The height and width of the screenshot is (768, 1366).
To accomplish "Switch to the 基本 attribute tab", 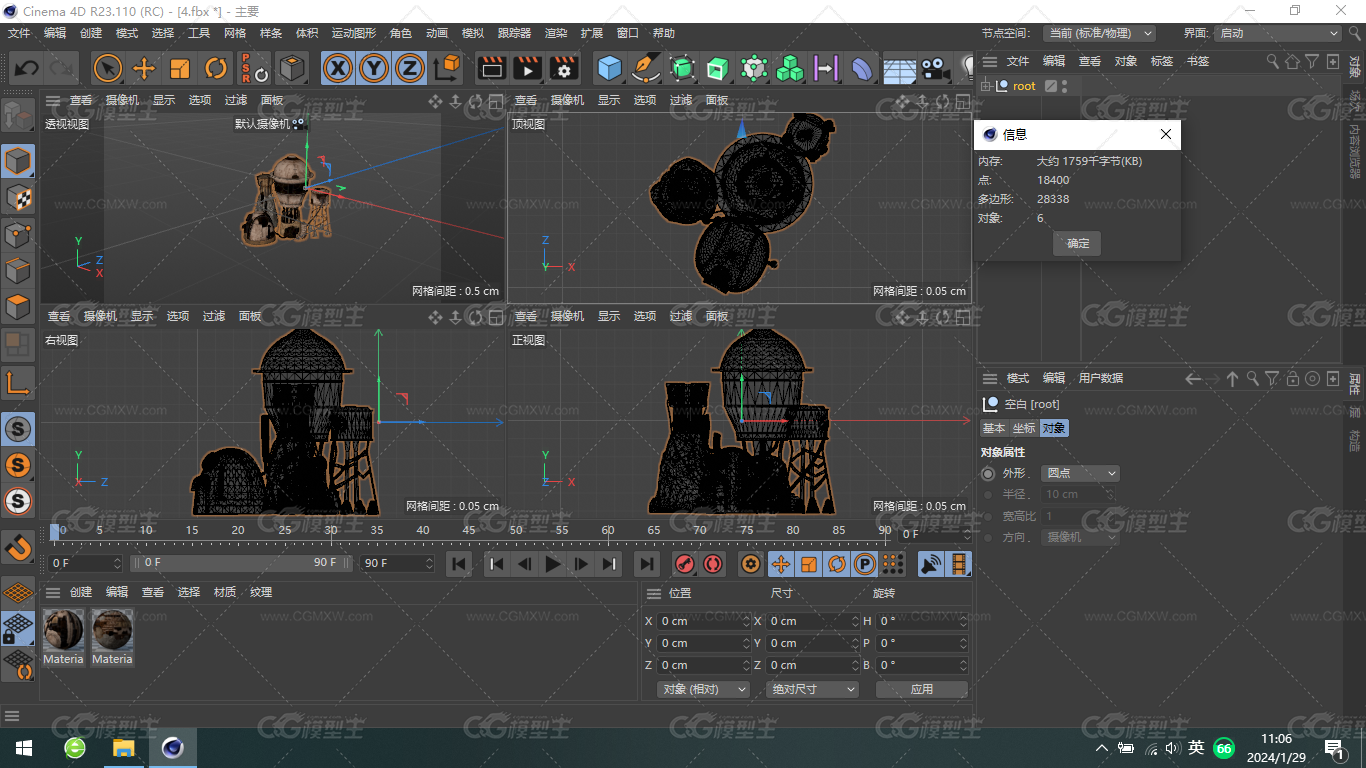I will tap(994, 428).
